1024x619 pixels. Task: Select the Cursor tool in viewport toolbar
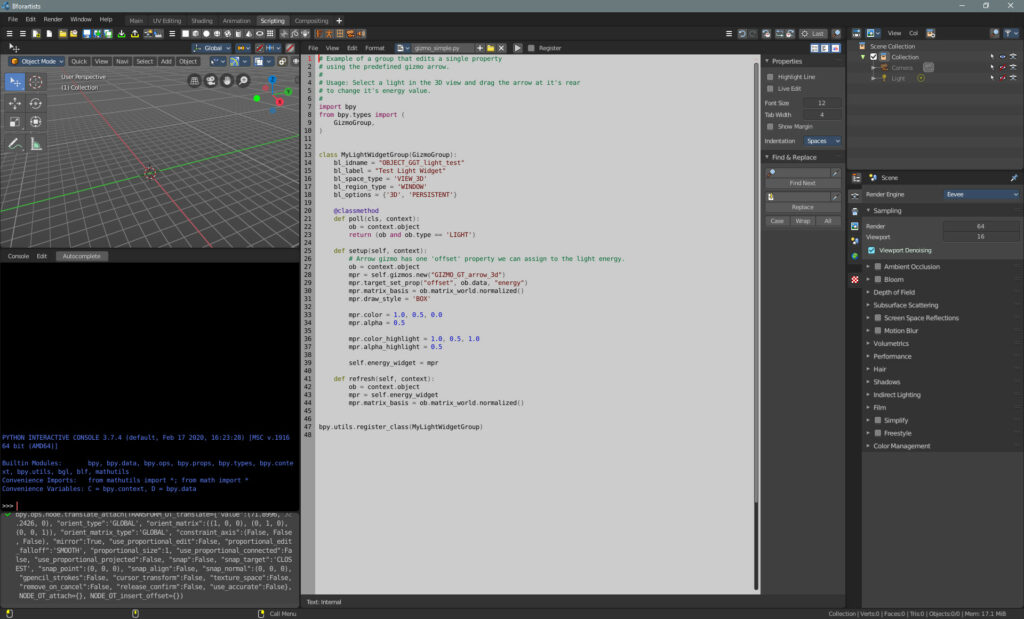click(36, 82)
